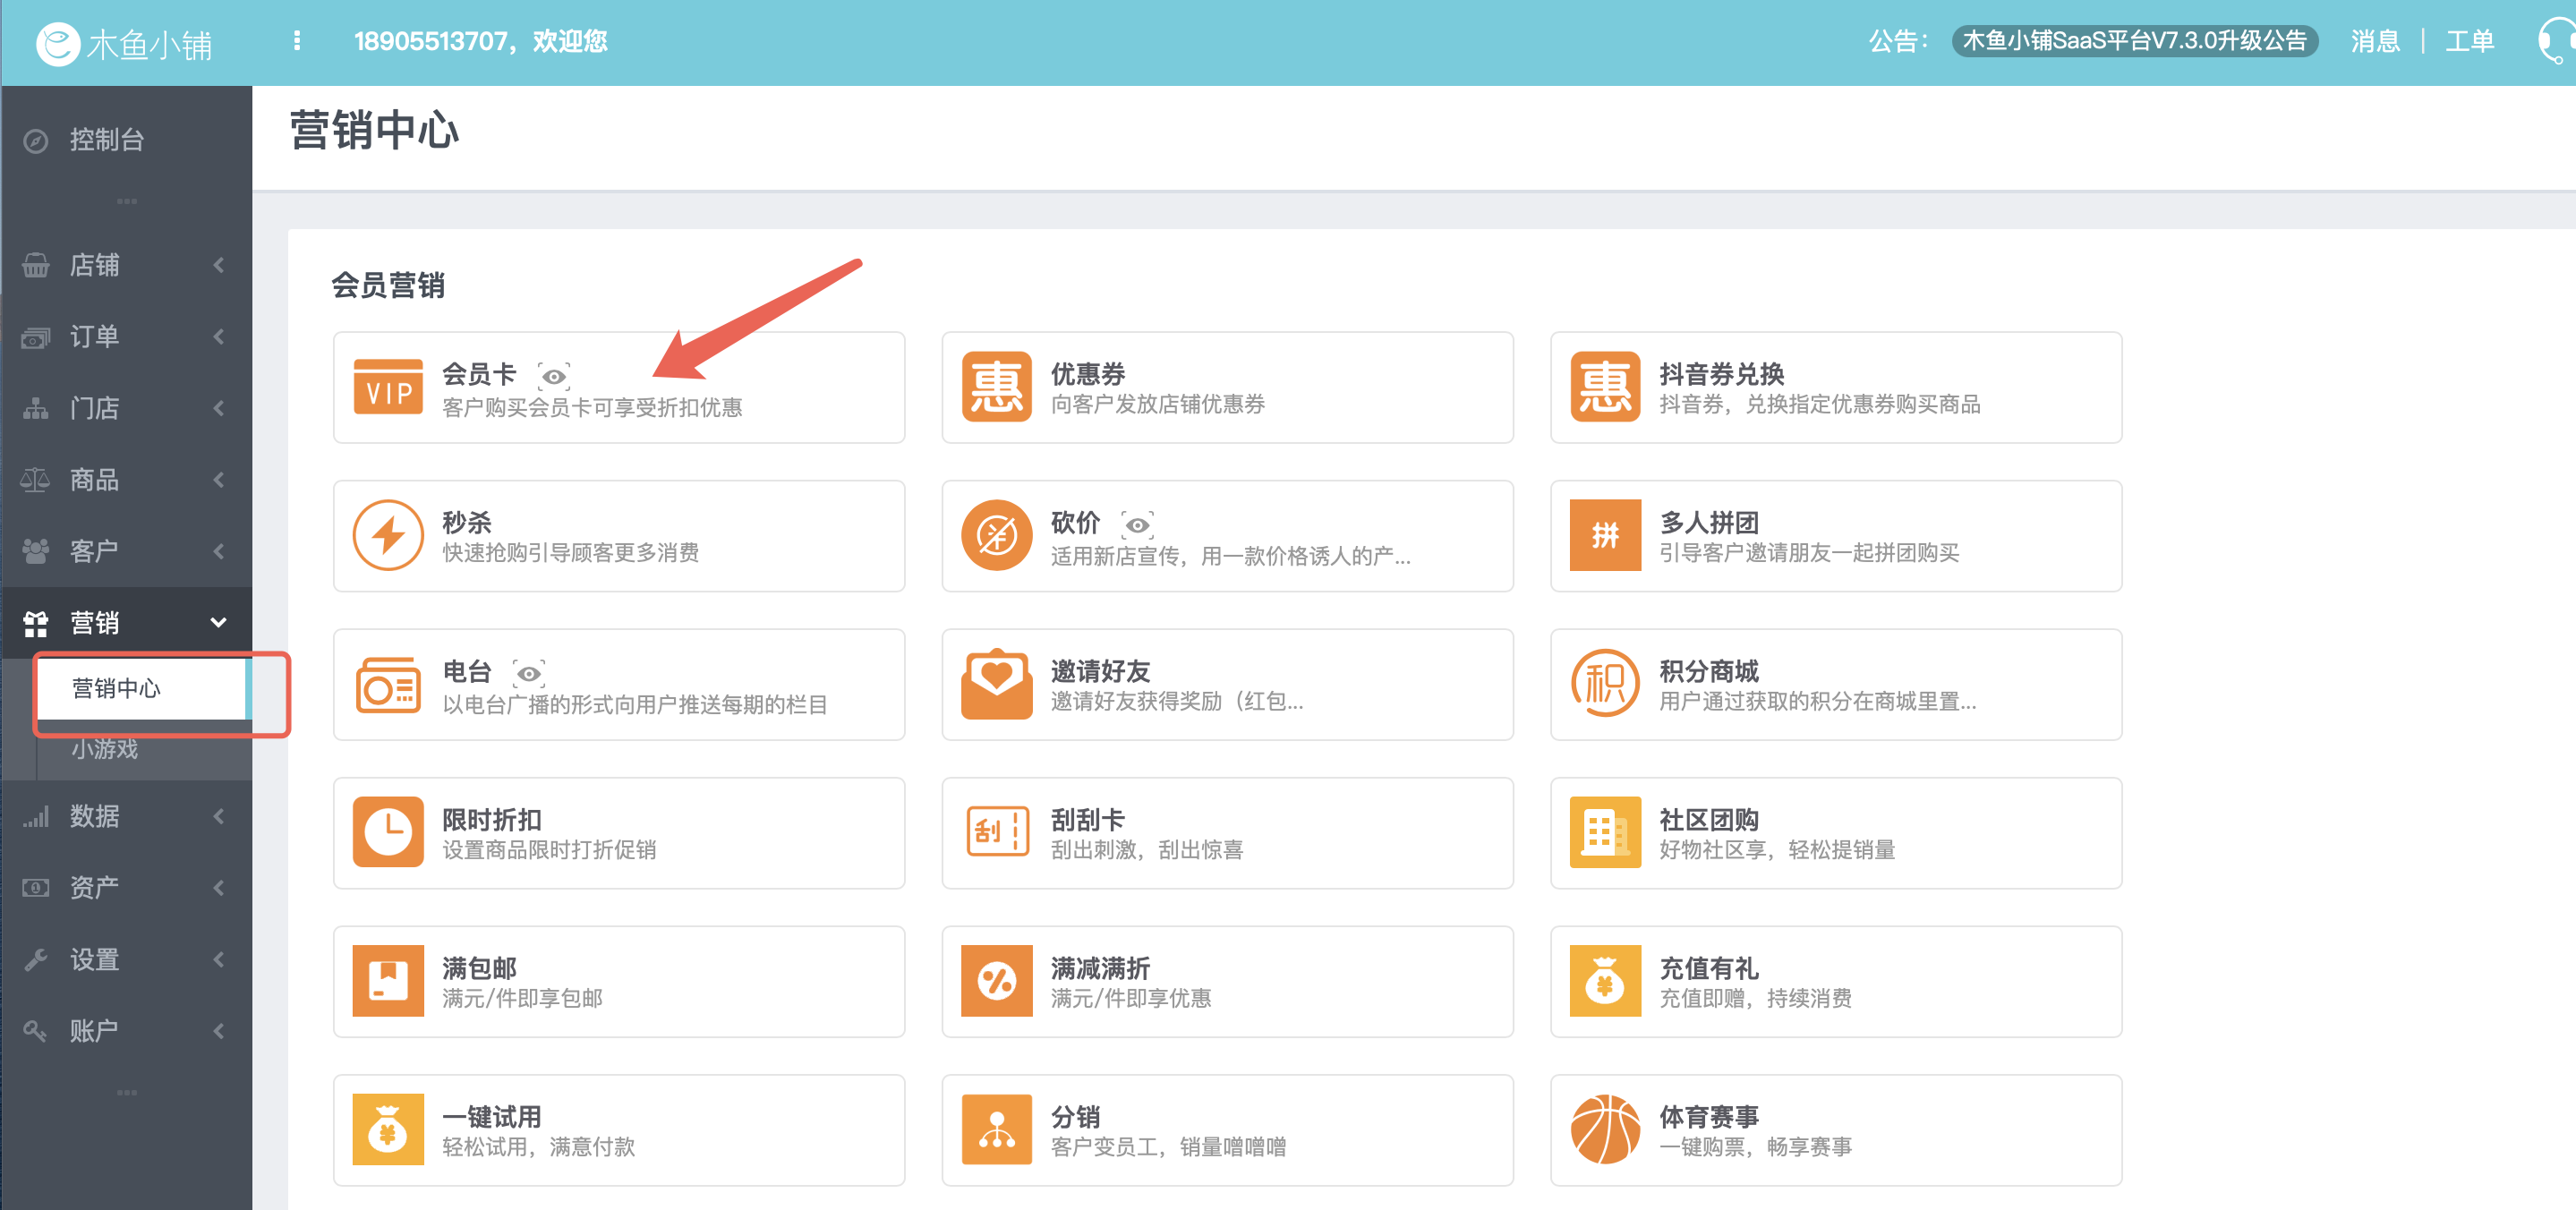Image resolution: width=2576 pixels, height=1210 pixels.
Task: Toggle the eye icon beside 电台
Action: coord(528,673)
